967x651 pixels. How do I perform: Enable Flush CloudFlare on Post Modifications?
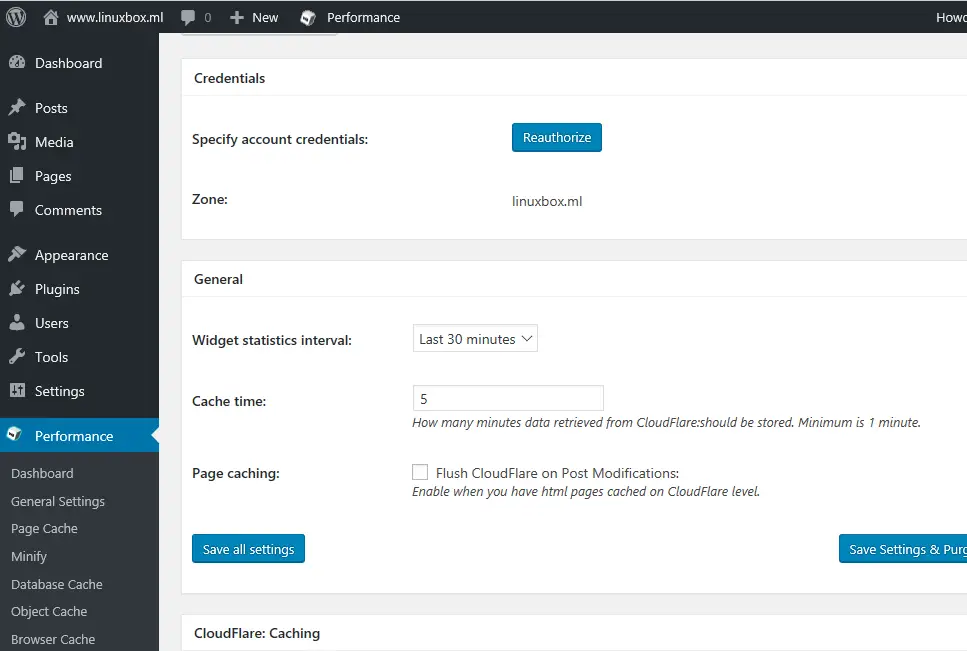(420, 471)
